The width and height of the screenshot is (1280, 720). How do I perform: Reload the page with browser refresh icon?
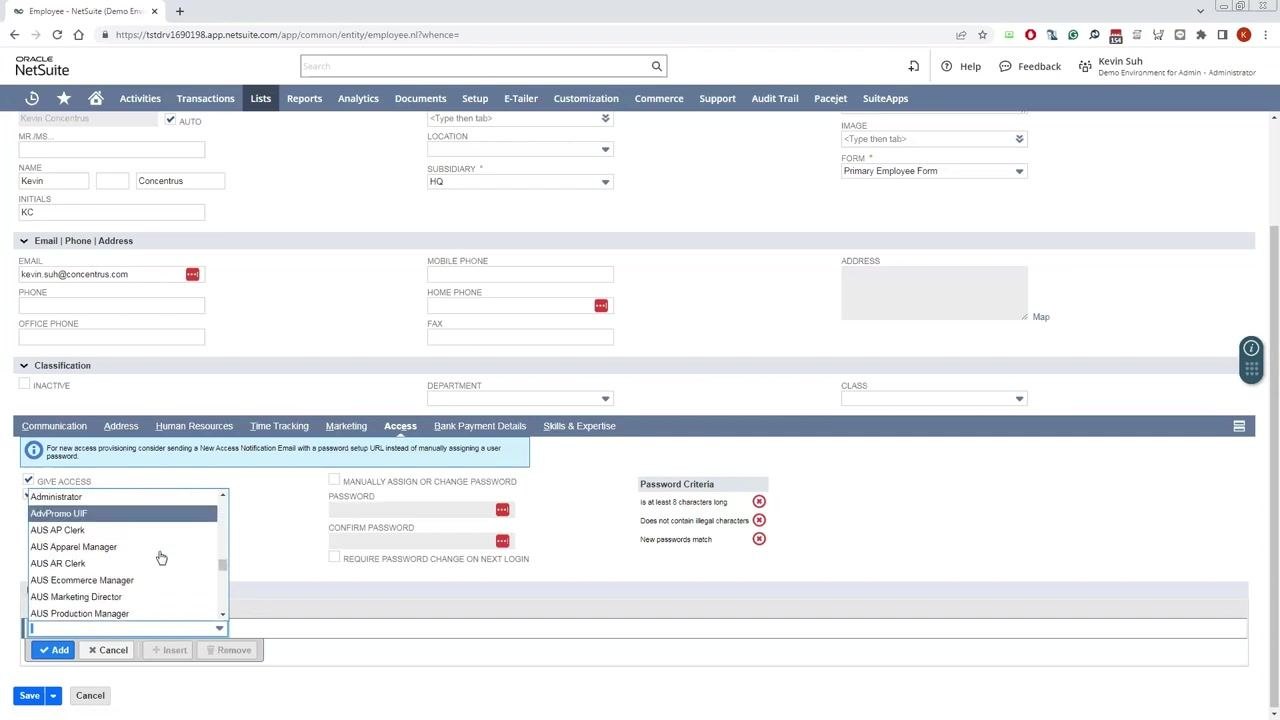click(x=57, y=35)
